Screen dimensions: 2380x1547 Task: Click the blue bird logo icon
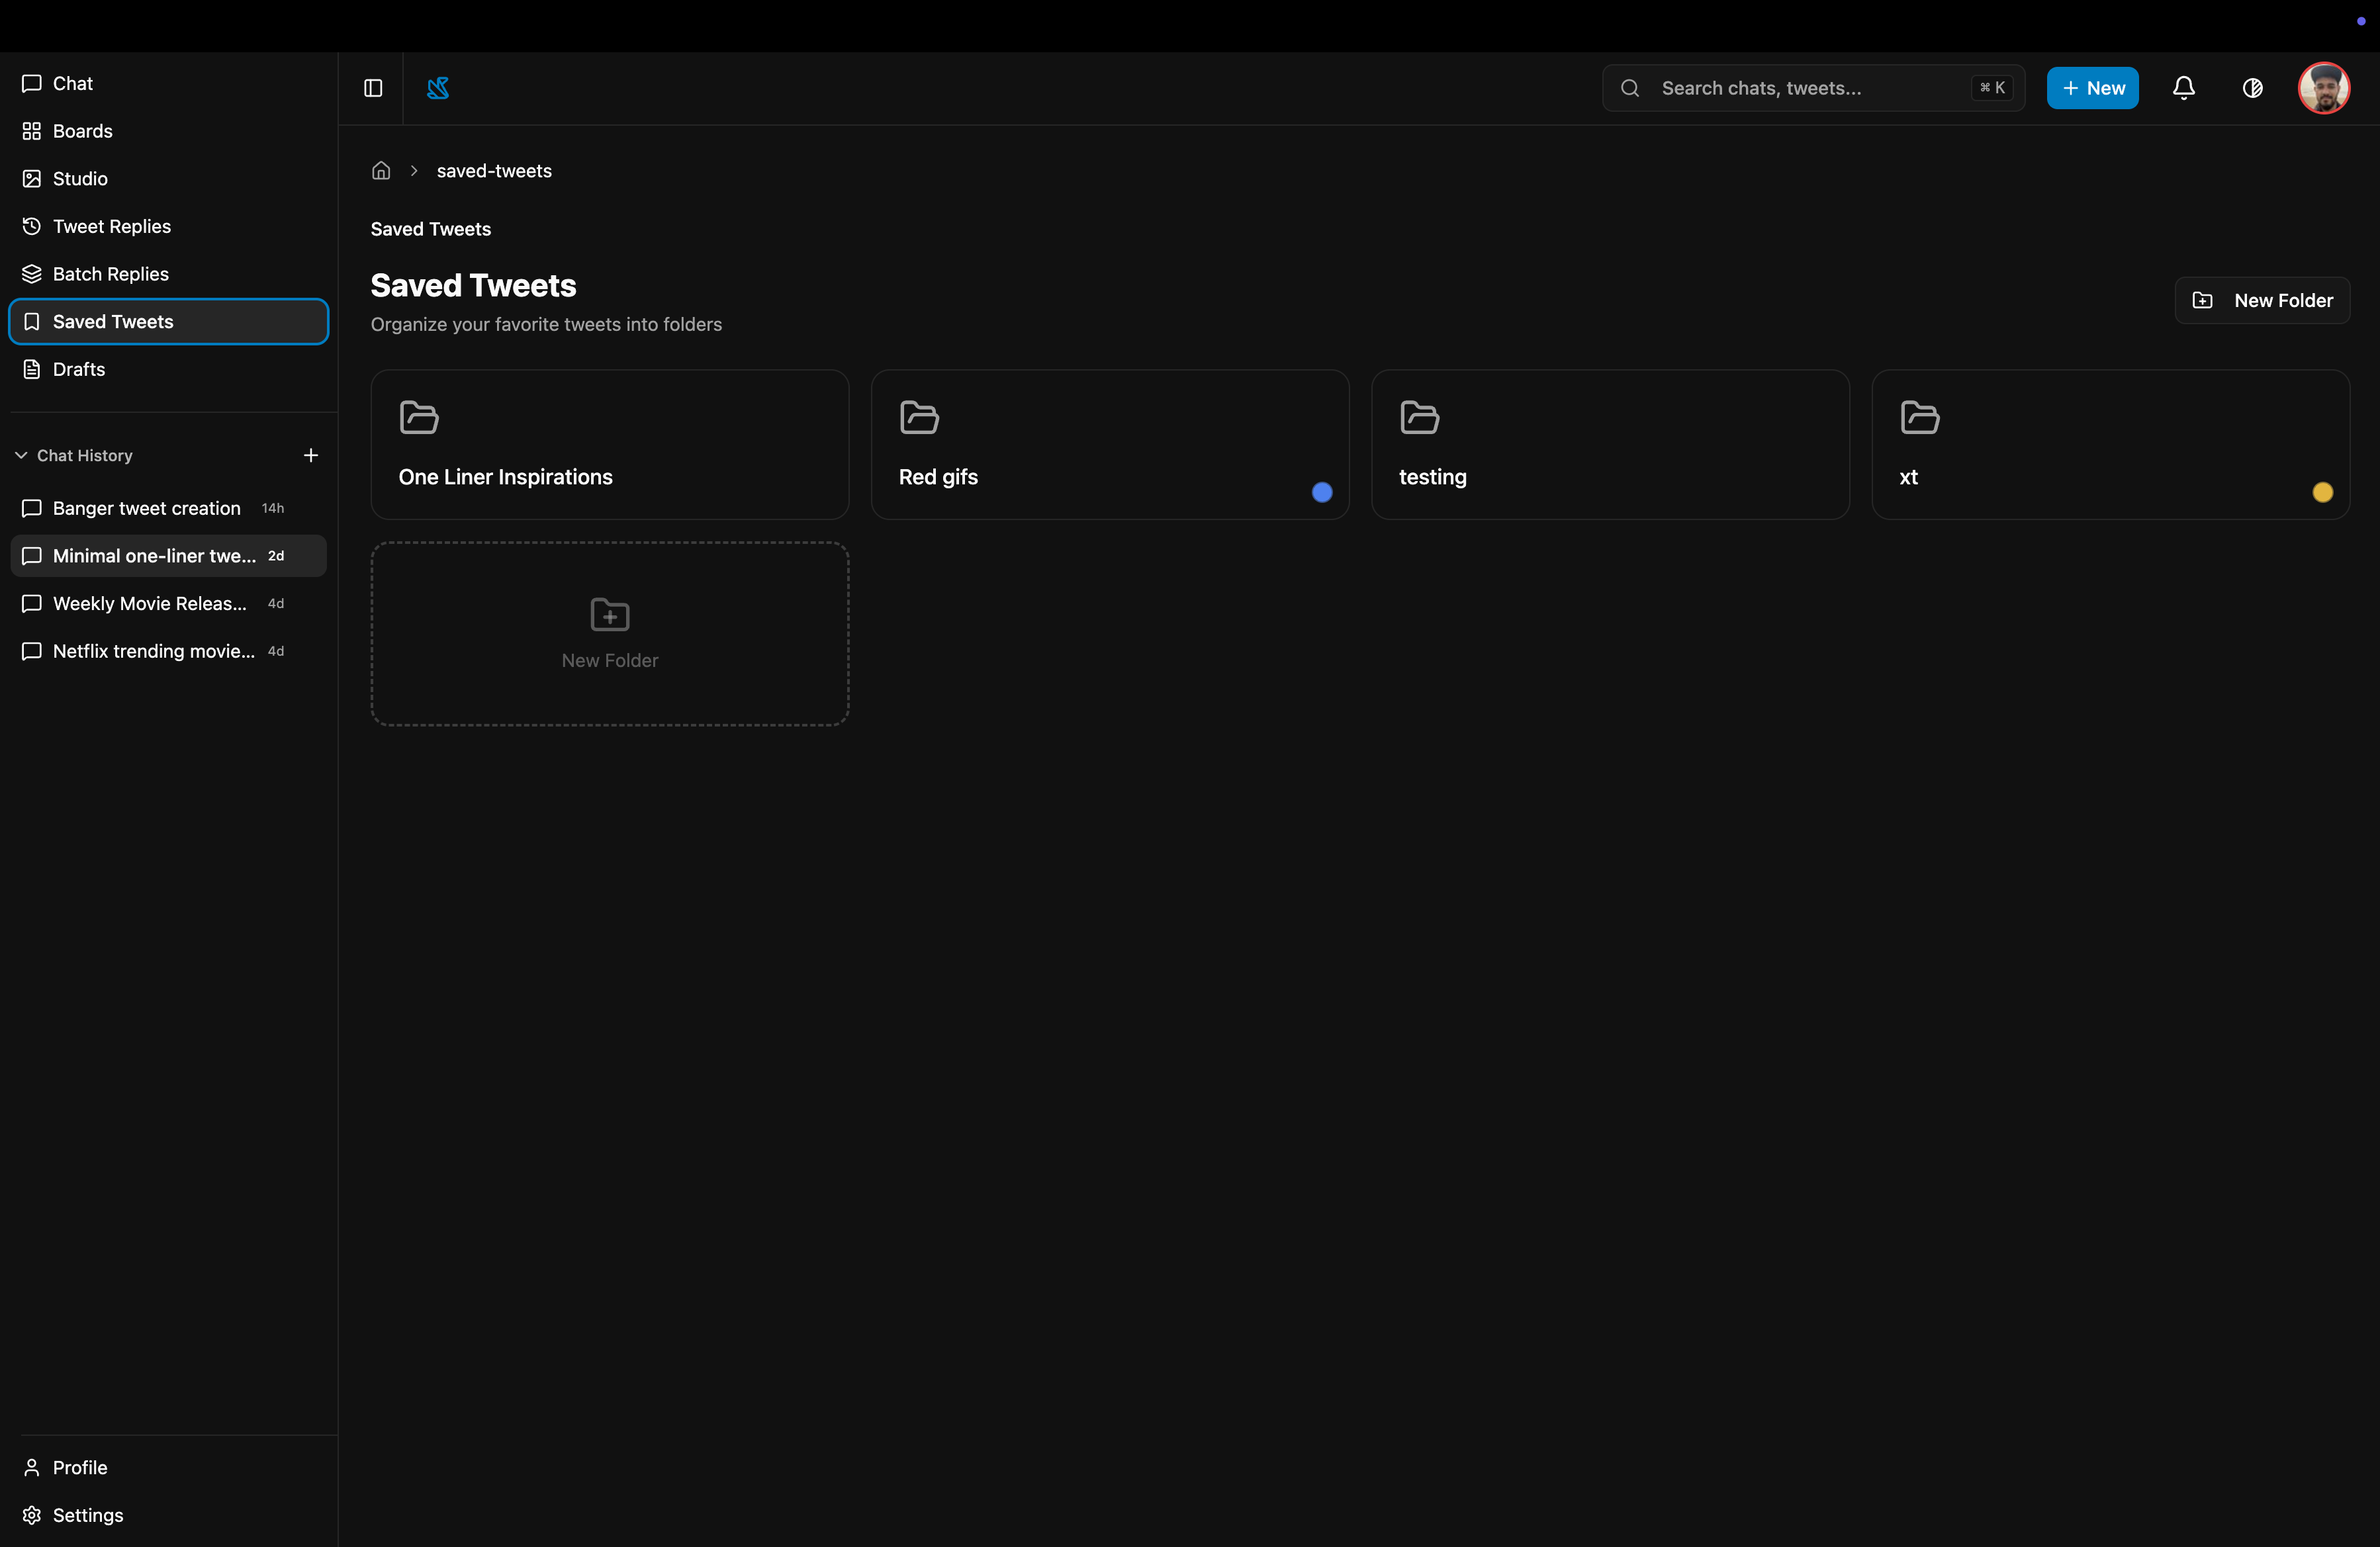(x=438, y=88)
